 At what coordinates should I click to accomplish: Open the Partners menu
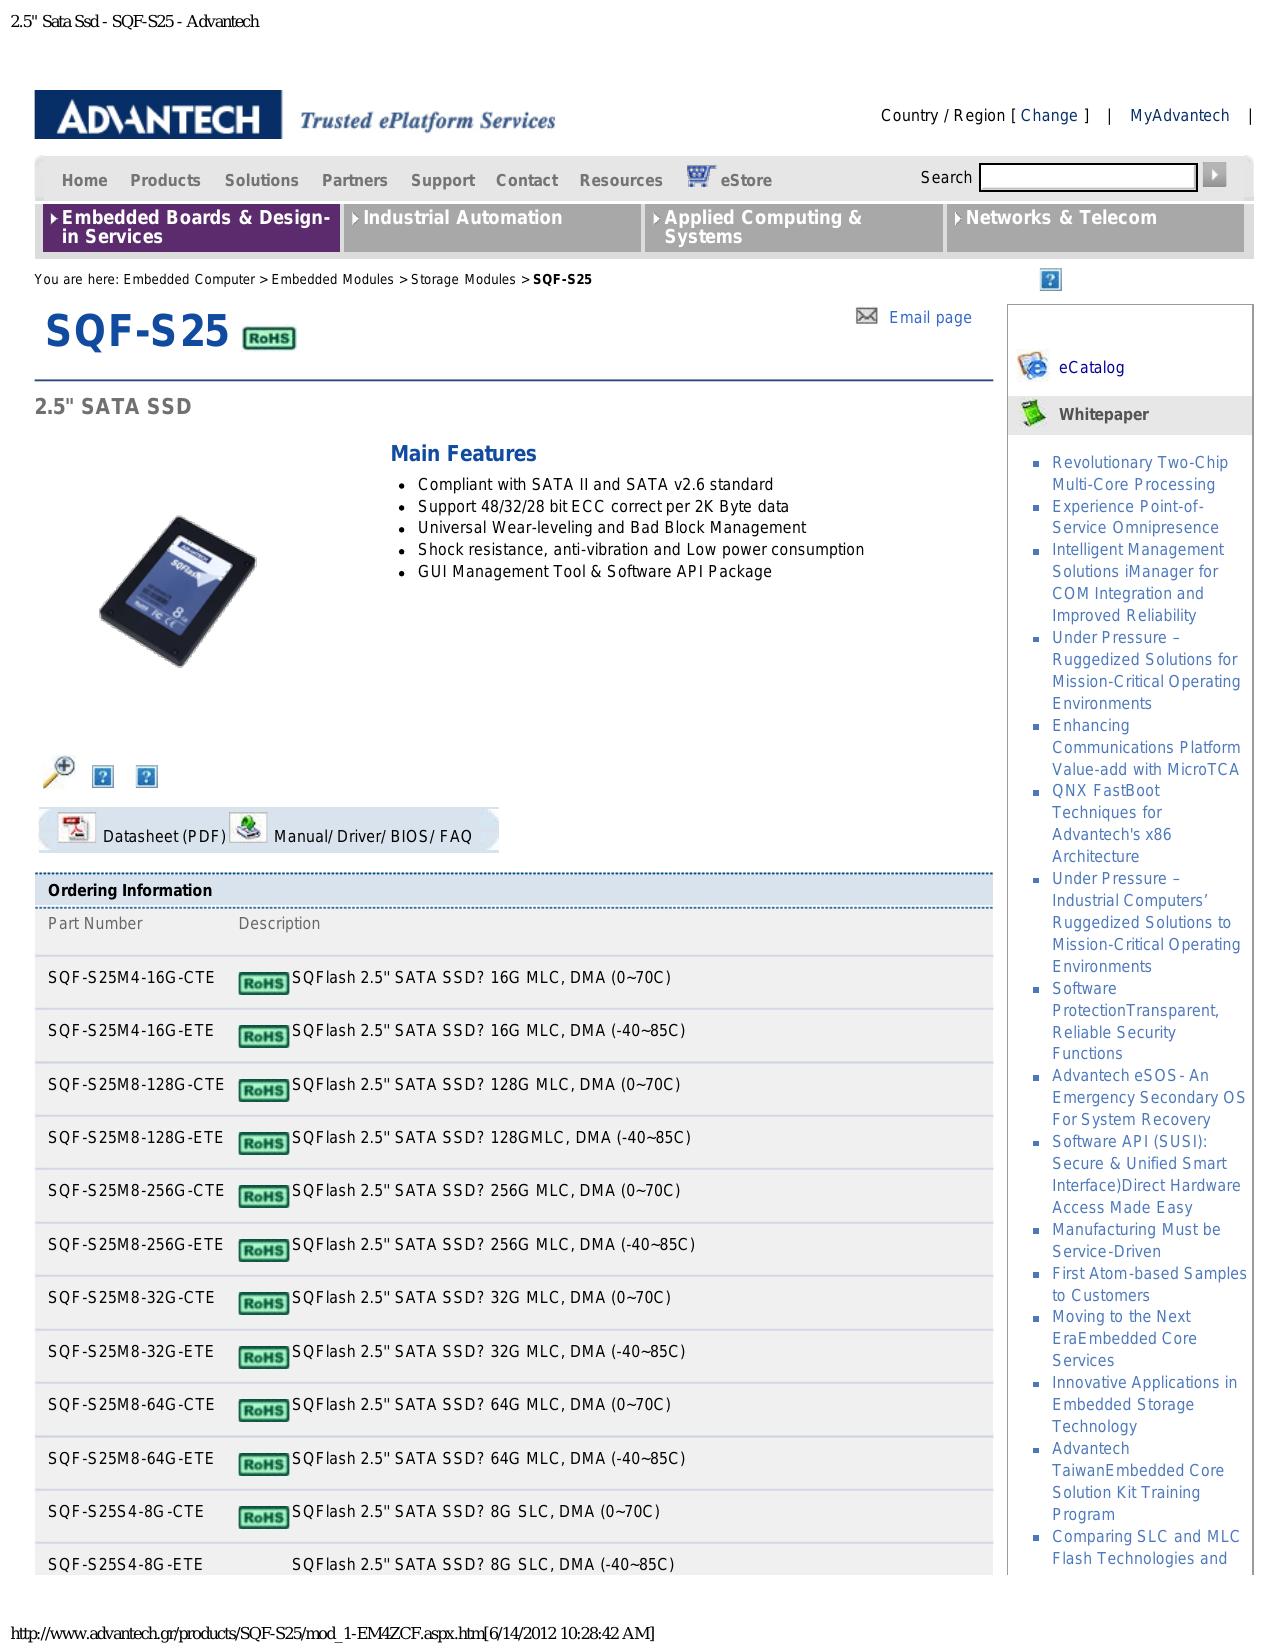[354, 180]
